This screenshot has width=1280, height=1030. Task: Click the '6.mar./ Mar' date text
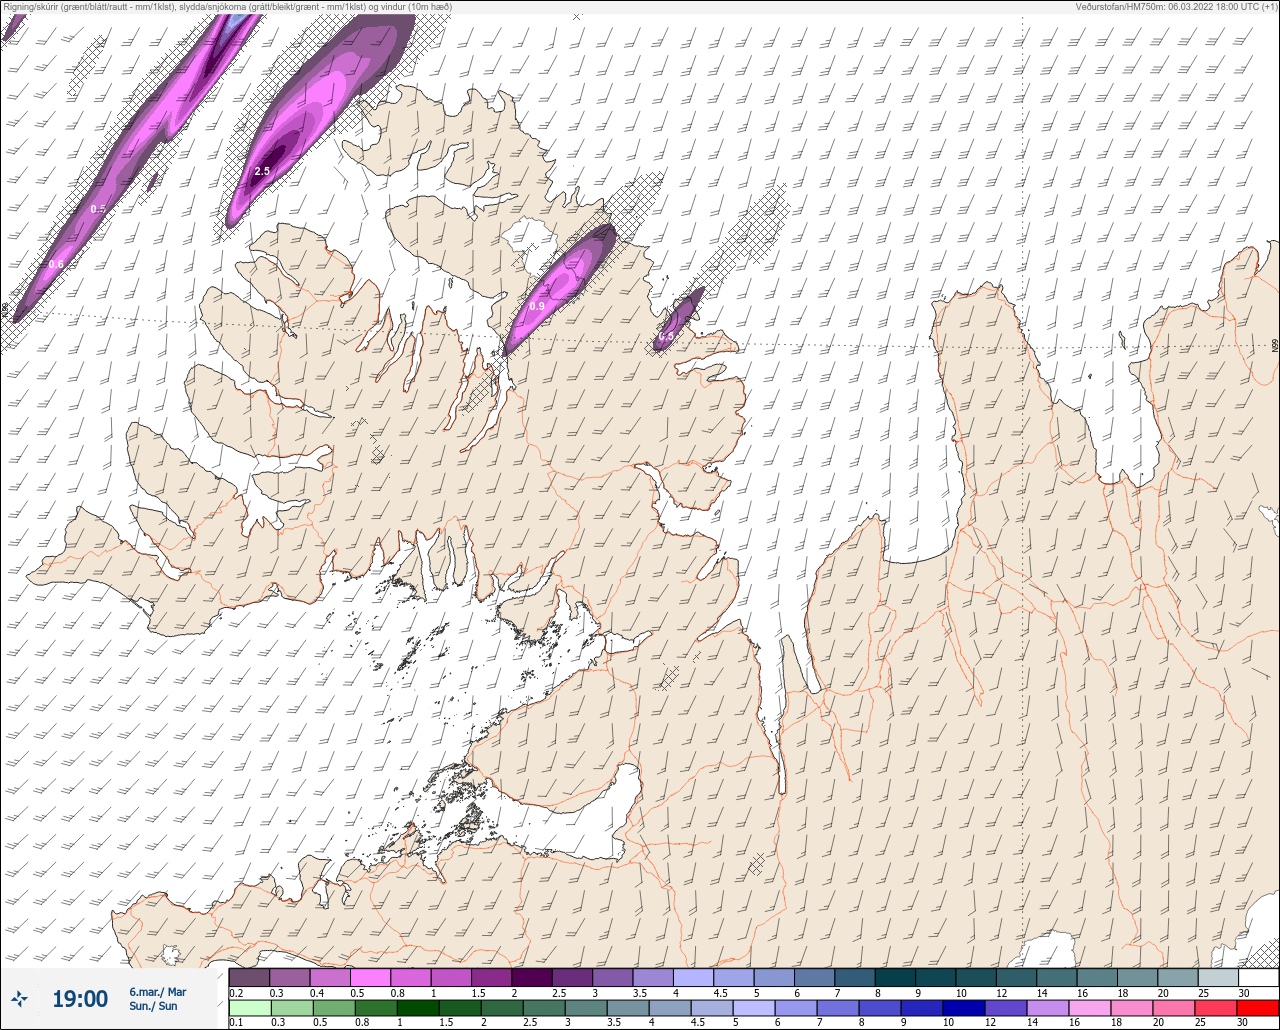coord(158,992)
